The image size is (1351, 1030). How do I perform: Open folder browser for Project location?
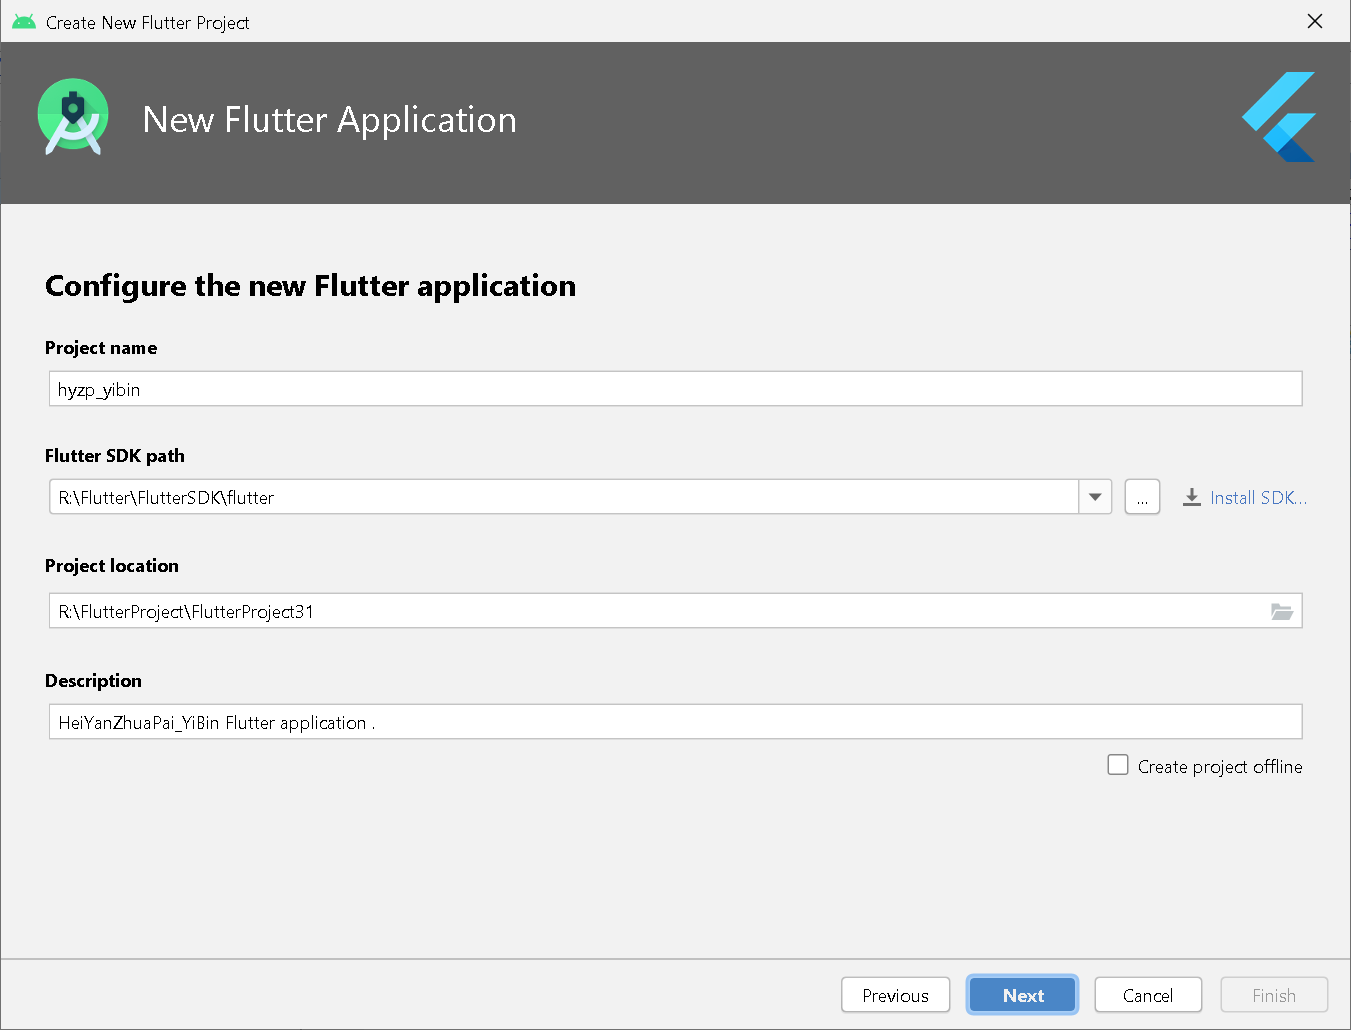[x=1281, y=611]
